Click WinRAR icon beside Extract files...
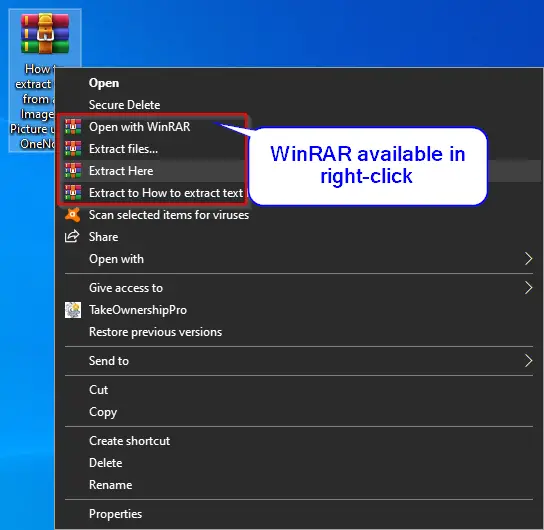Screen dimensions: 544x530 73,149
